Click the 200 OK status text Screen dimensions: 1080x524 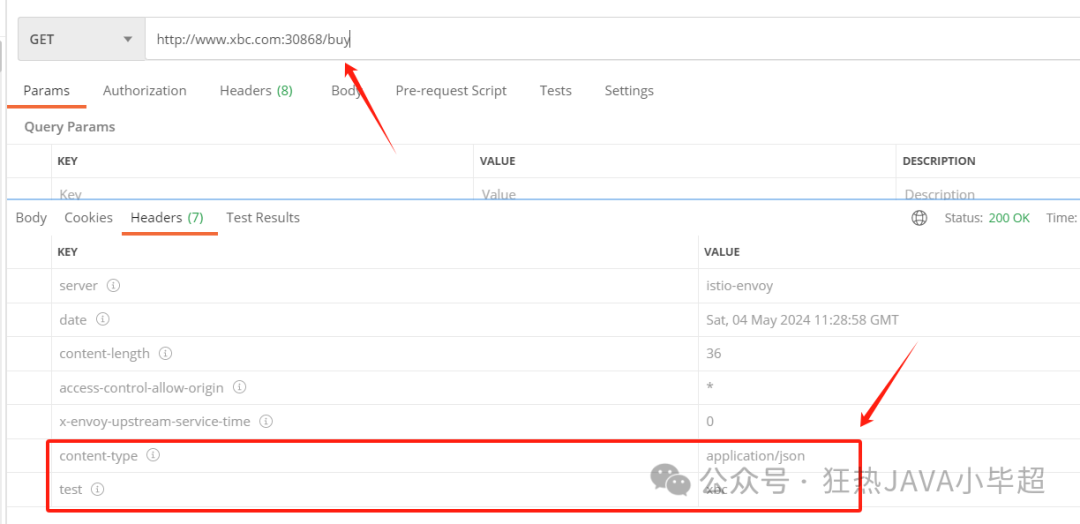click(x=1009, y=218)
